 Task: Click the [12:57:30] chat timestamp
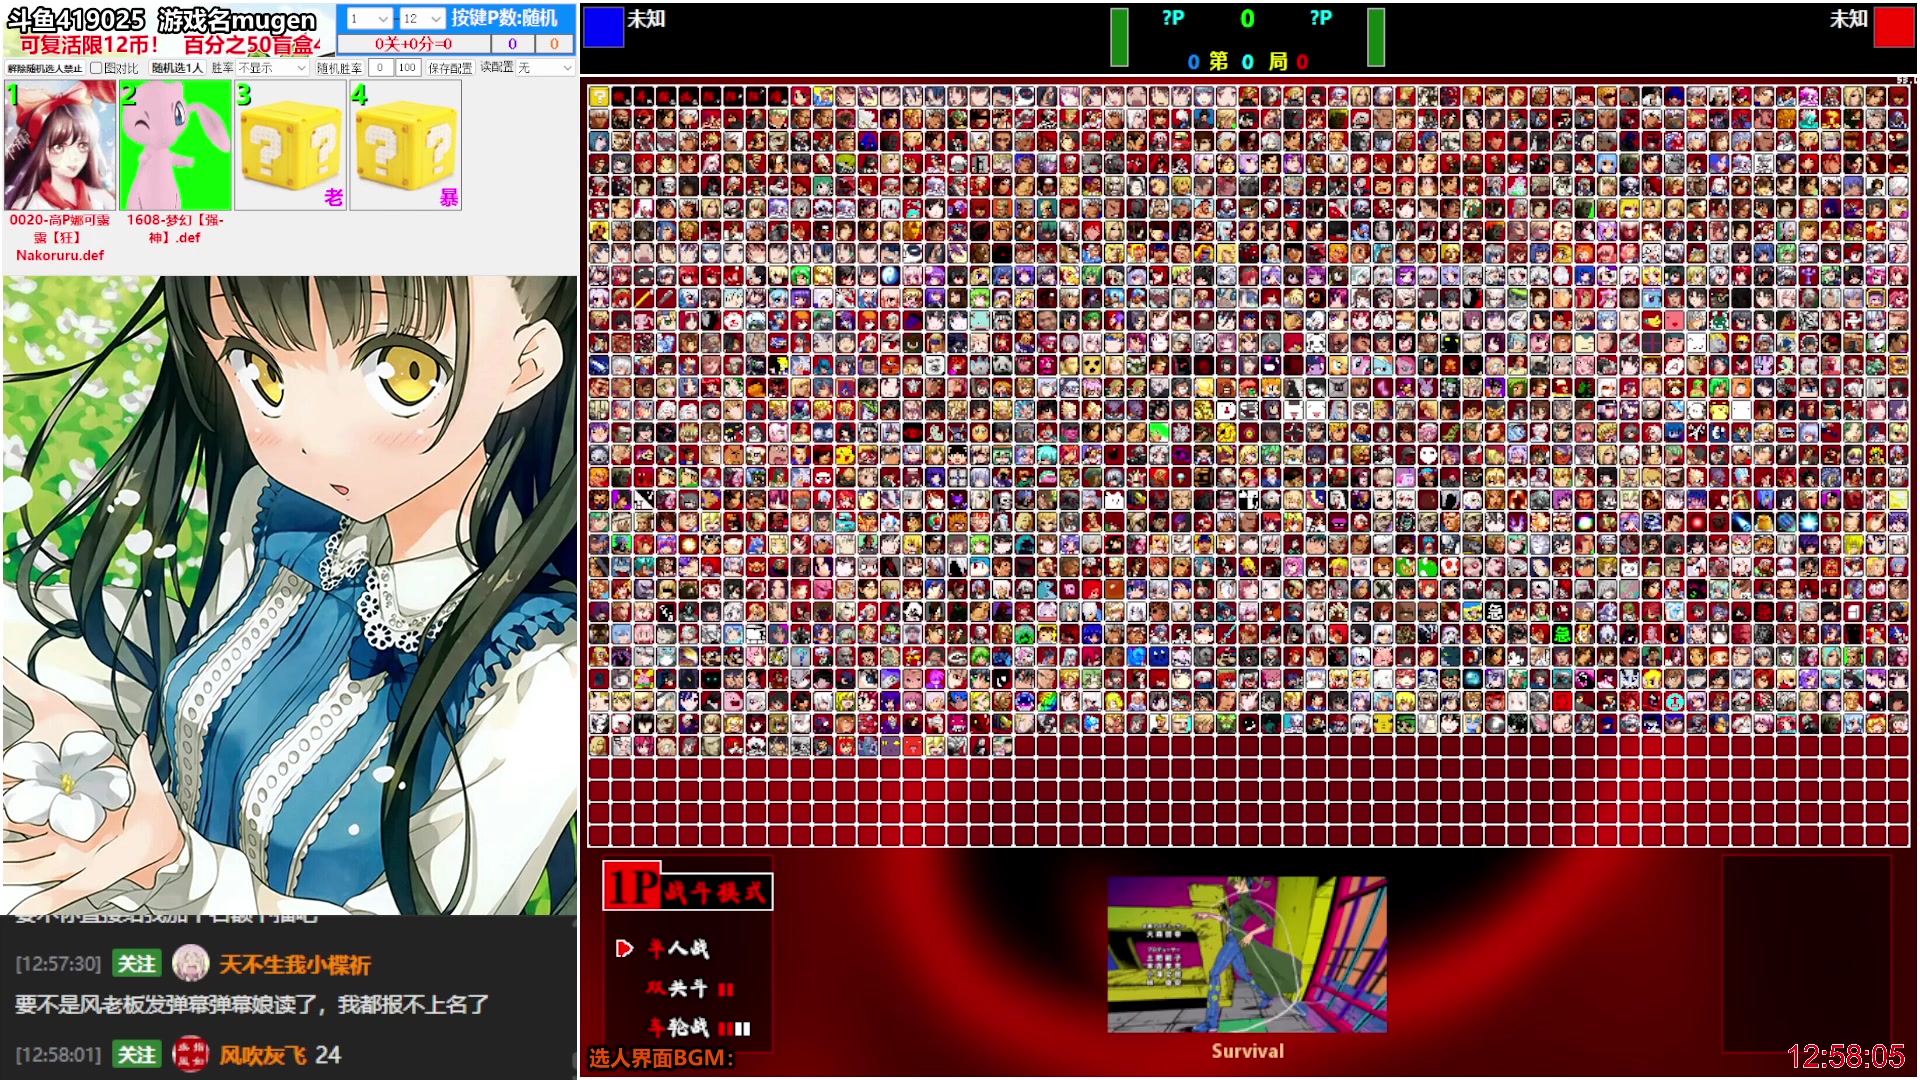click(58, 964)
